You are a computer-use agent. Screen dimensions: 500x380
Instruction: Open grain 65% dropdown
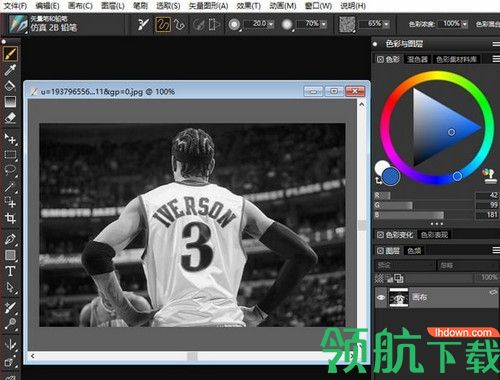tap(386, 24)
